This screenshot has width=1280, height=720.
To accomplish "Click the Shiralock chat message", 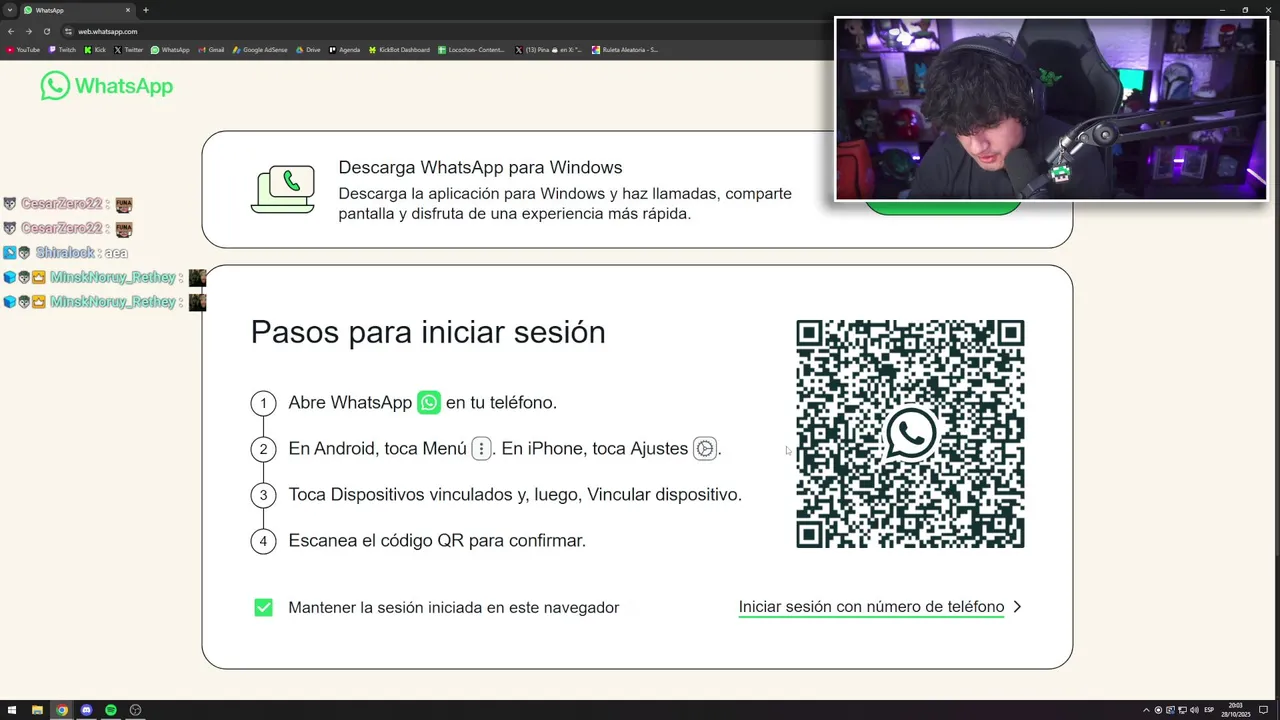I will (66, 253).
